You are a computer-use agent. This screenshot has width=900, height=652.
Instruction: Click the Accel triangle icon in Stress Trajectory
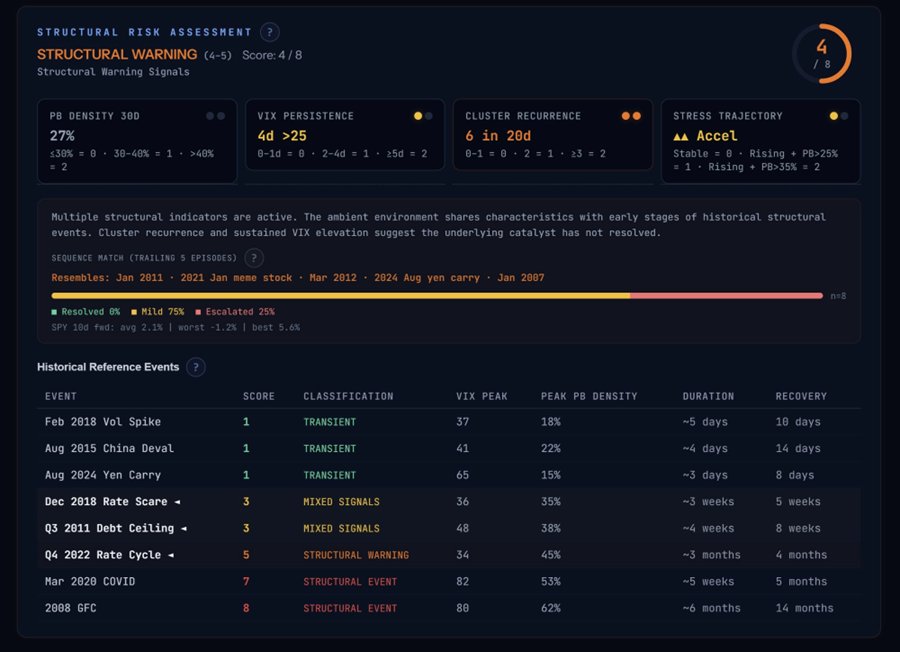[681, 136]
